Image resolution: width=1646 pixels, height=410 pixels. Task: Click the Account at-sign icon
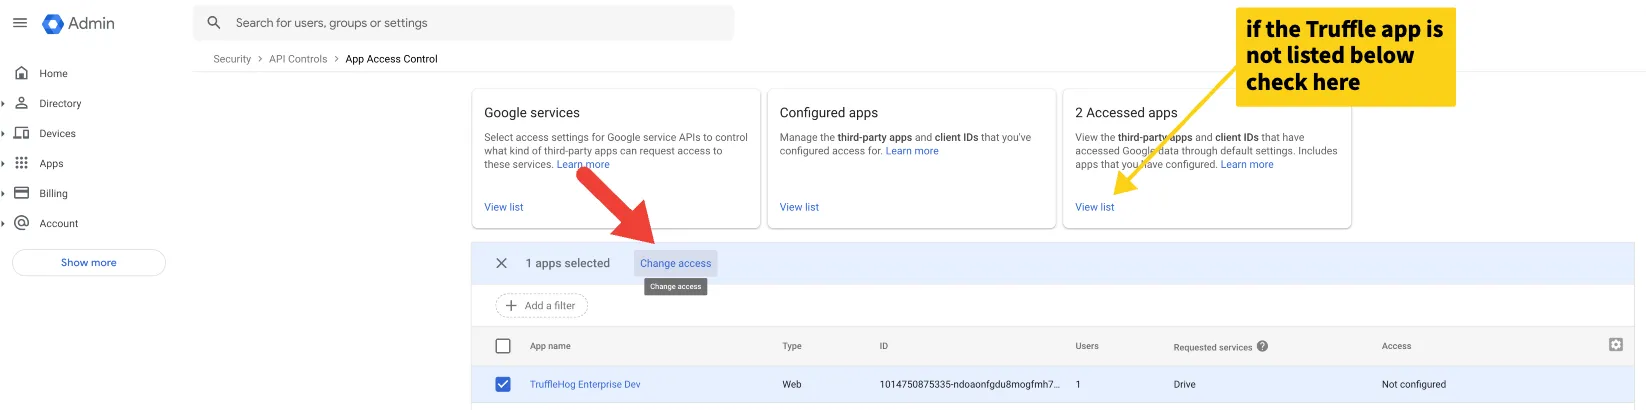pyautogui.click(x=21, y=223)
